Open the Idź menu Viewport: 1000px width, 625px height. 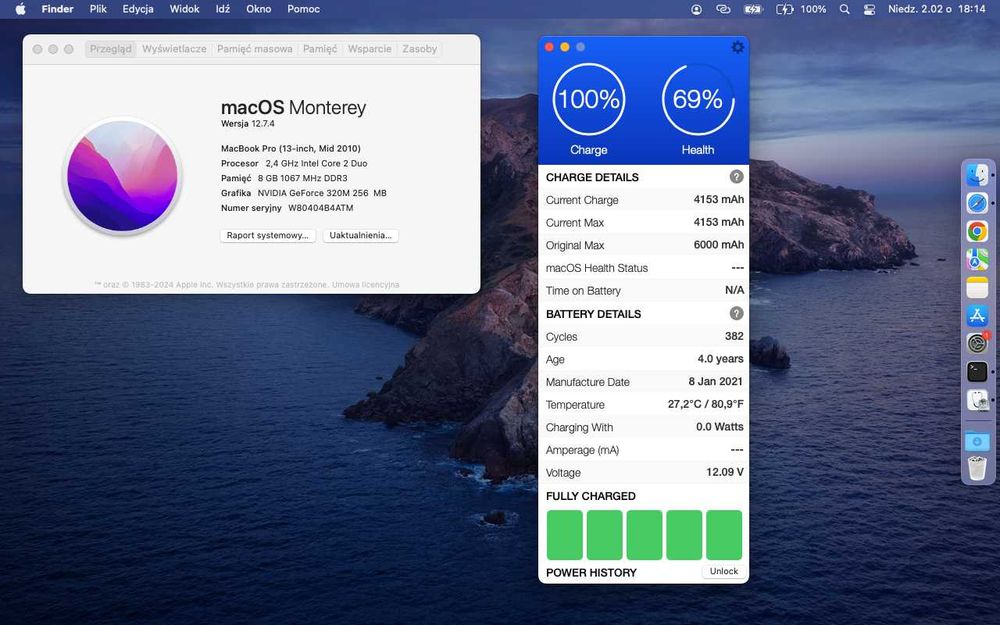(x=223, y=9)
